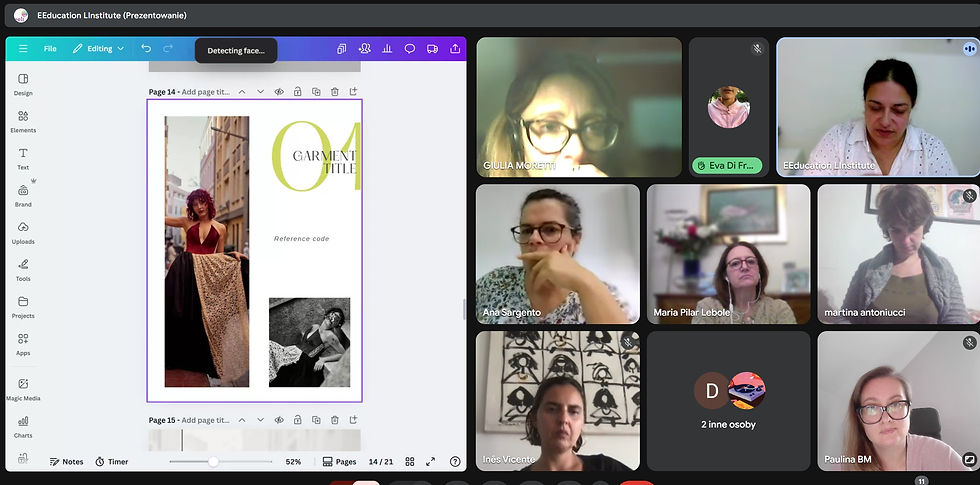Screen dimensions: 980x485
Task: Click Maria Pilar Lebole's video tile
Action: [729, 254]
